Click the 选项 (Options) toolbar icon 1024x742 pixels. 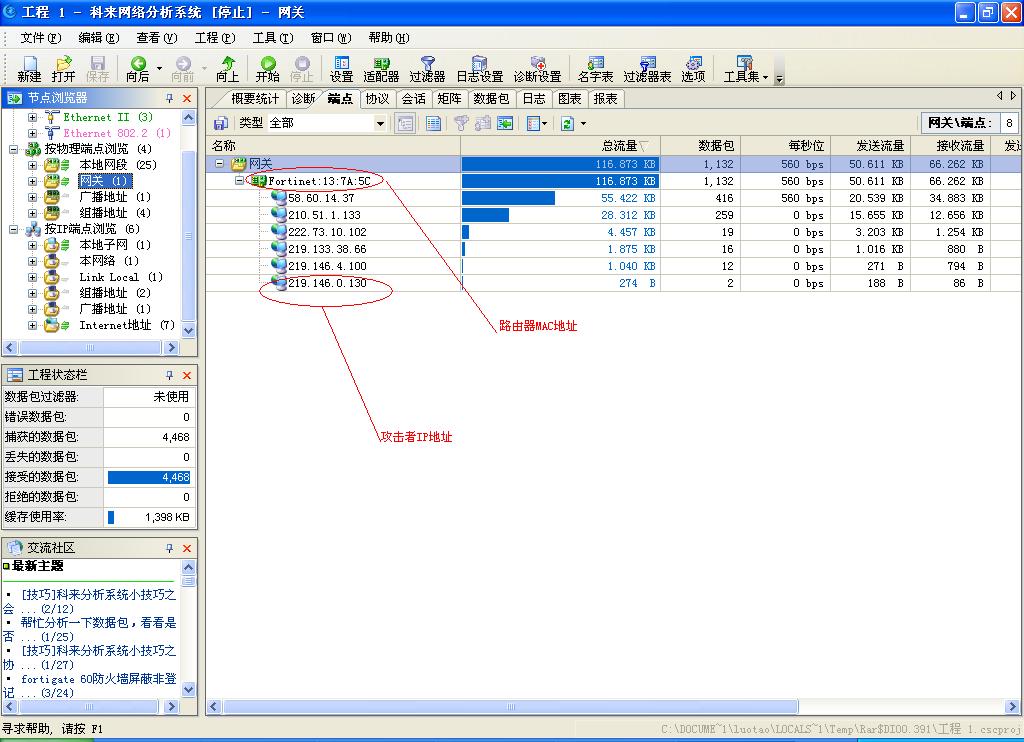[693, 68]
